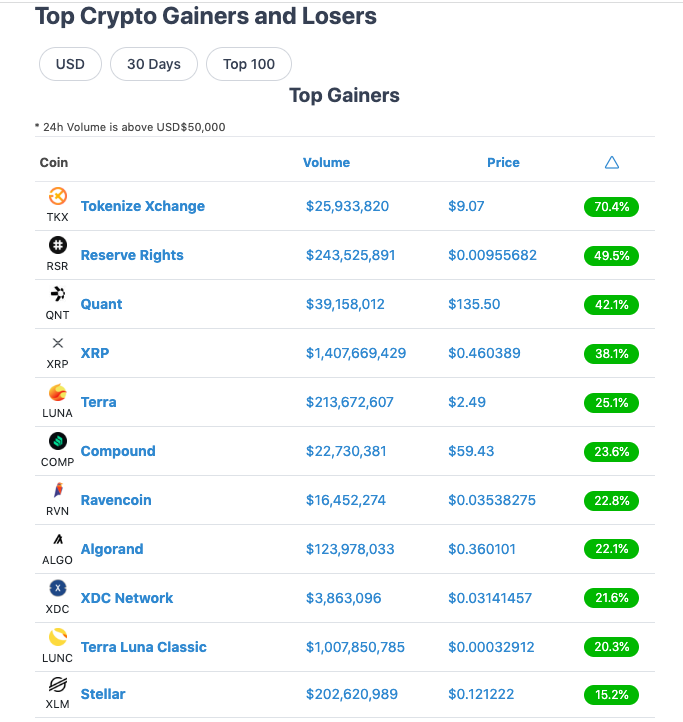Click the 70.4% gain badge
683x722 pixels.
[611, 207]
